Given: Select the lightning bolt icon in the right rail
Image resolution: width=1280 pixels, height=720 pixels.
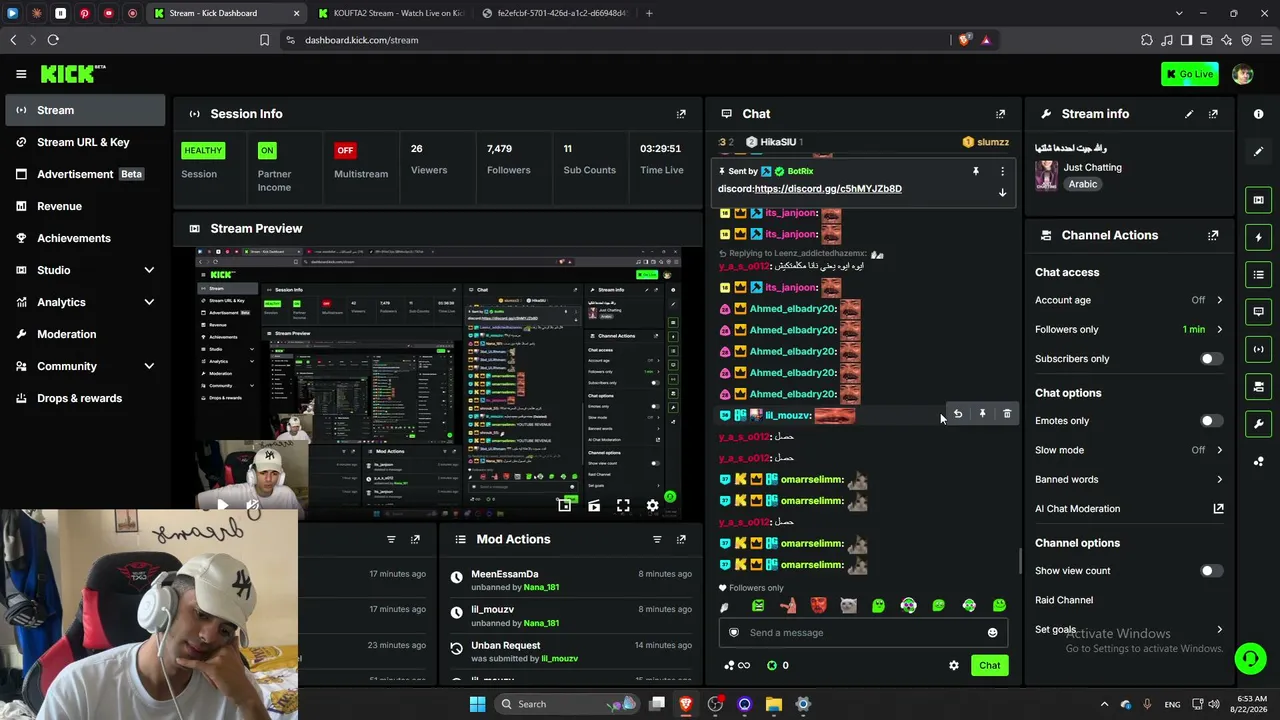Looking at the screenshot, I should (1258, 238).
